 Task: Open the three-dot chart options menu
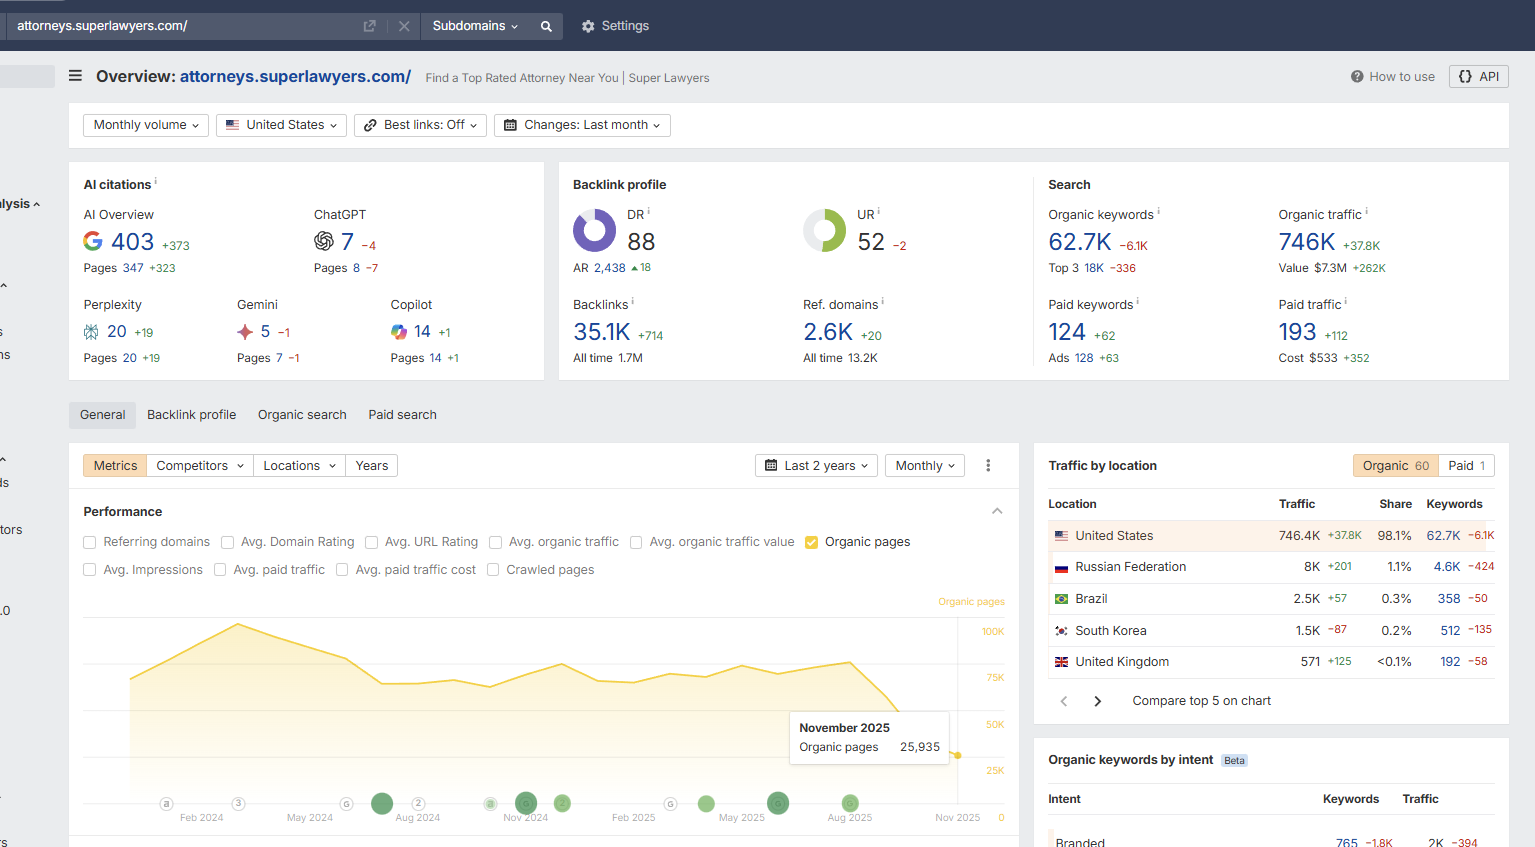(988, 466)
